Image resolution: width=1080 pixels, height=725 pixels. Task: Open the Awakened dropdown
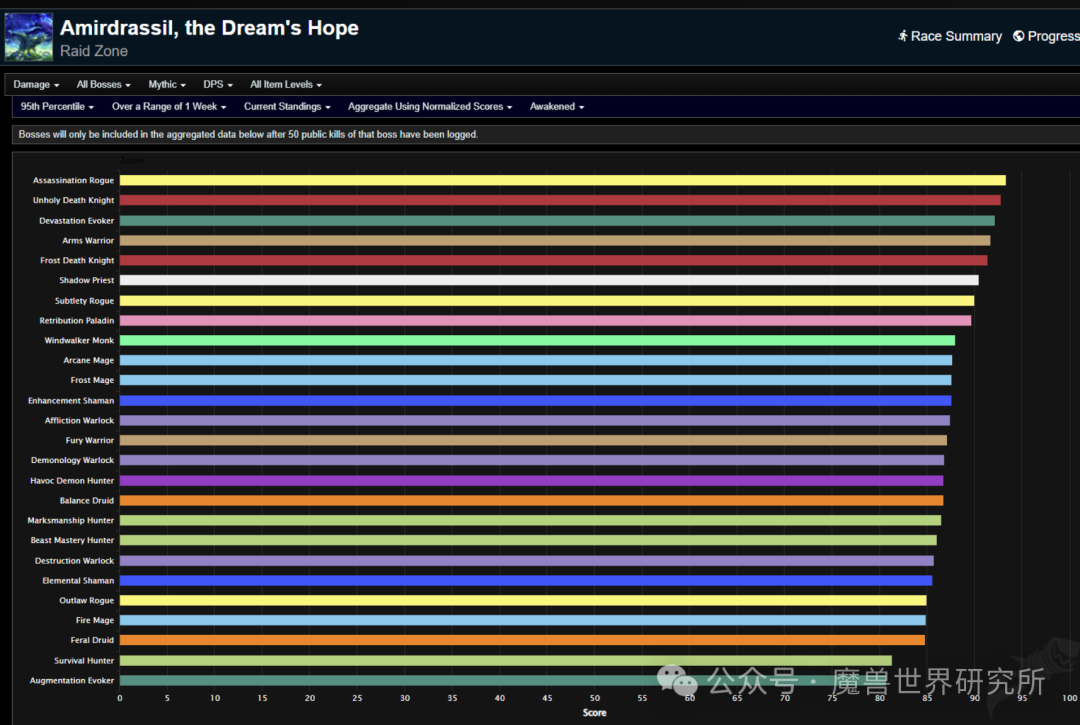coord(557,106)
